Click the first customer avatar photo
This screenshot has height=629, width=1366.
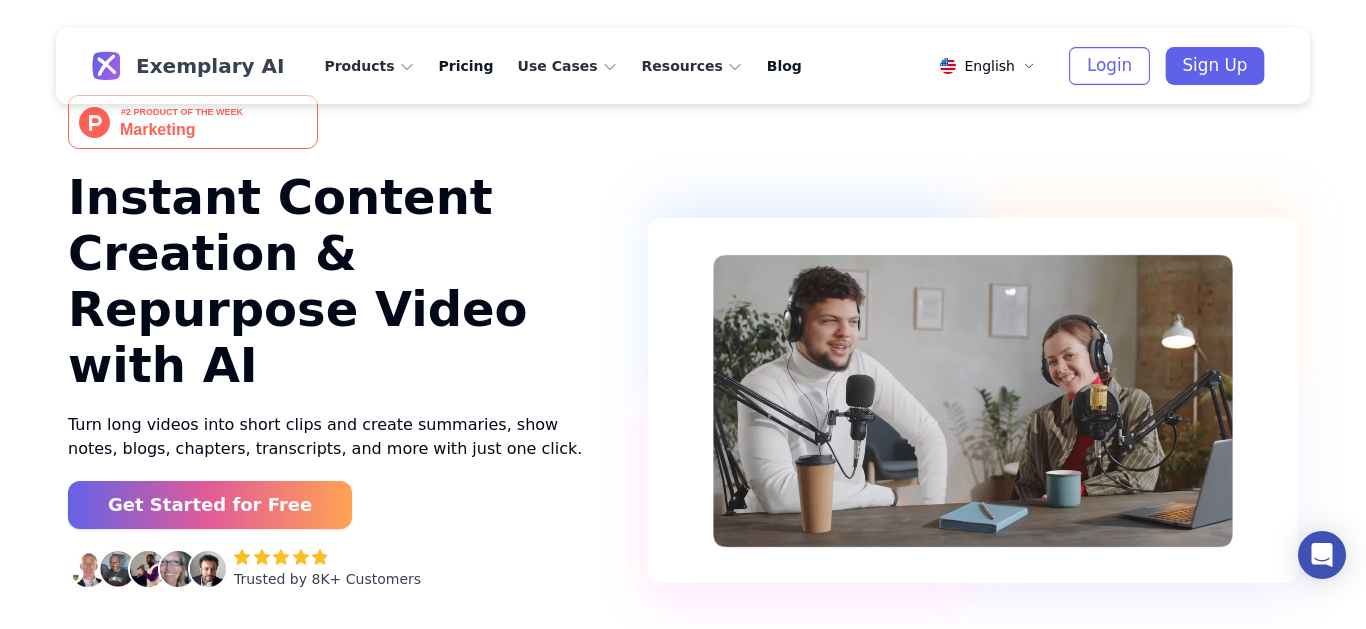click(x=87, y=569)
